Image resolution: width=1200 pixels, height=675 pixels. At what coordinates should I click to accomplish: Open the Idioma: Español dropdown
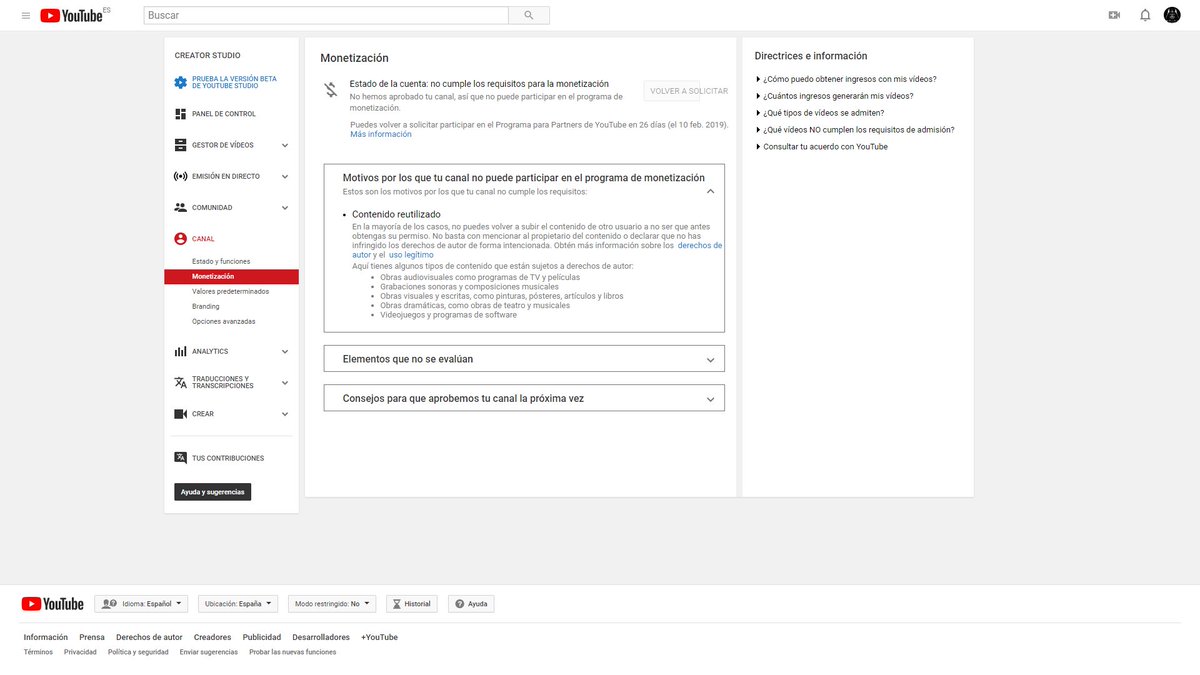pyautogui.click(x=141, y=604)
